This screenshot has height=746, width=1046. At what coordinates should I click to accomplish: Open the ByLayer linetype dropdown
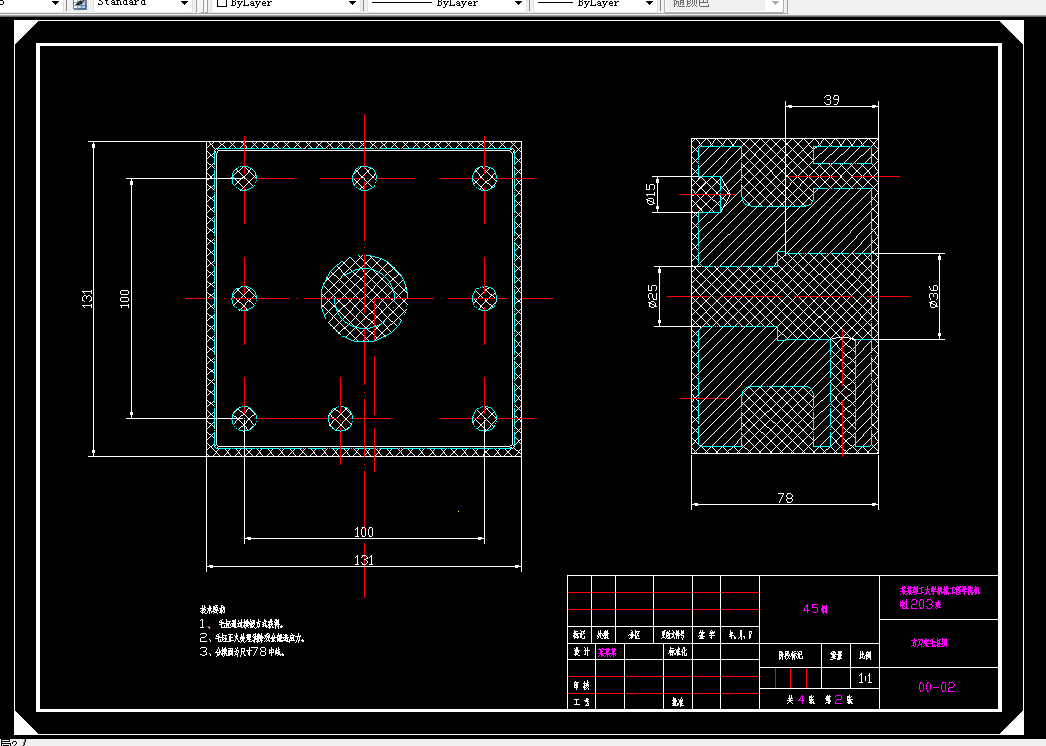(518, 3)
